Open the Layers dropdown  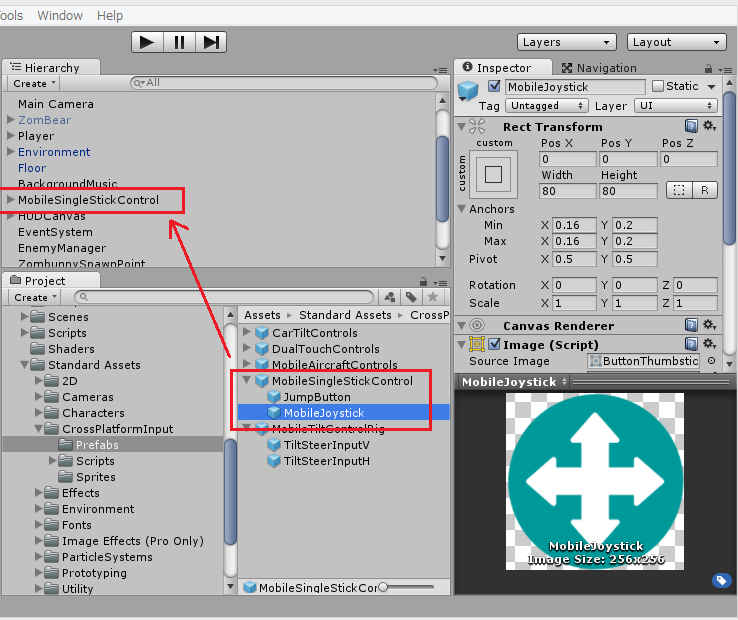tap(566, 42)
